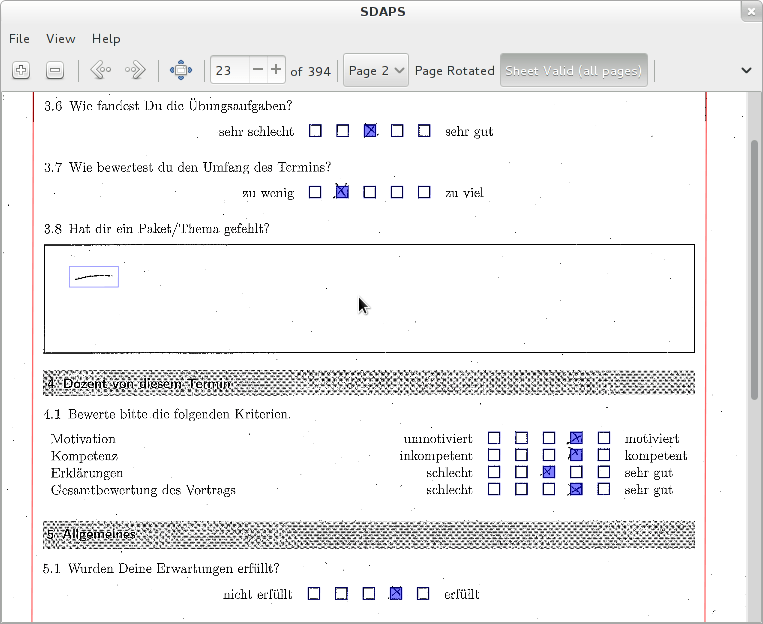
Task: Open the Page 2 dropdown
Action: click(x=376, y=71)
